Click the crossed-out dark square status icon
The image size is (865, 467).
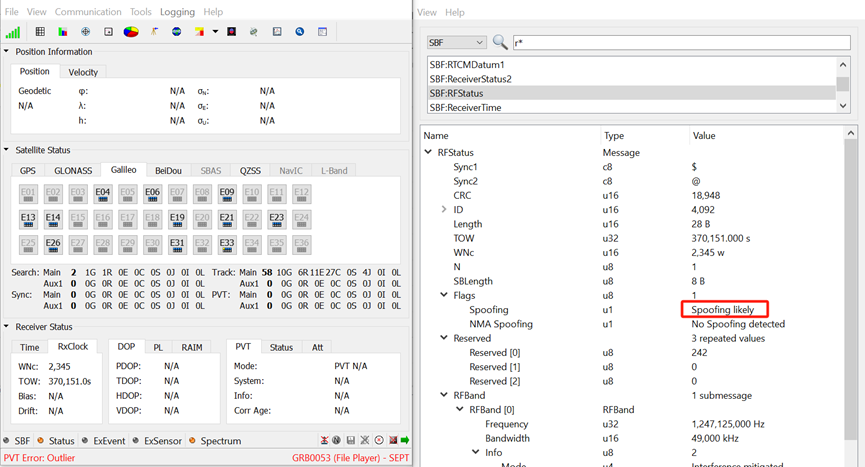pyautogui.click(x=393, y=440)
